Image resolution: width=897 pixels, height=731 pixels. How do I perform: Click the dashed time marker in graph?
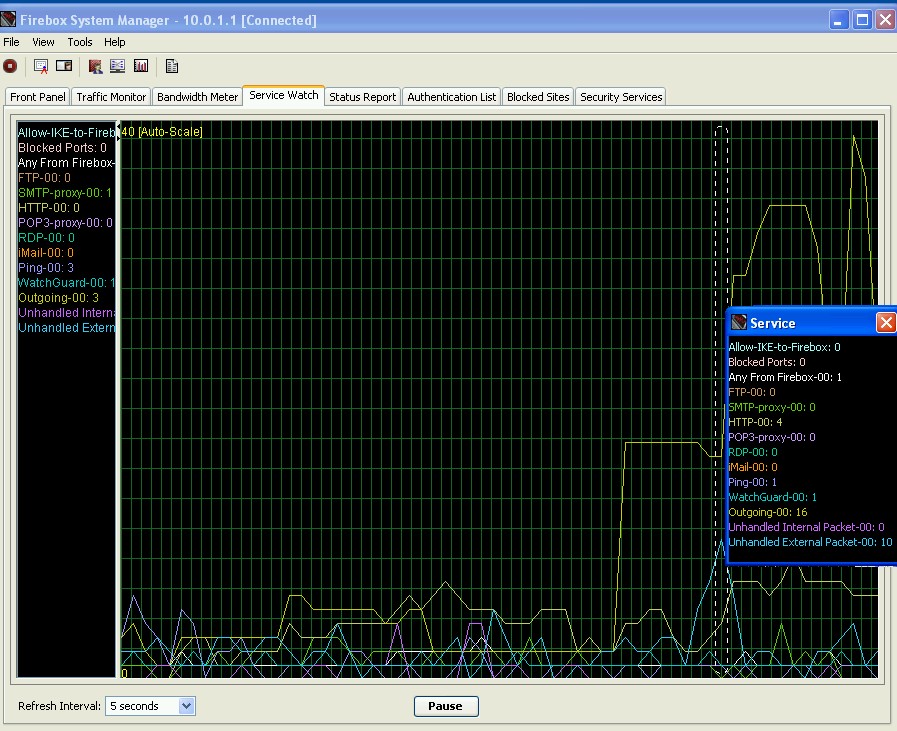coord(721,400)
